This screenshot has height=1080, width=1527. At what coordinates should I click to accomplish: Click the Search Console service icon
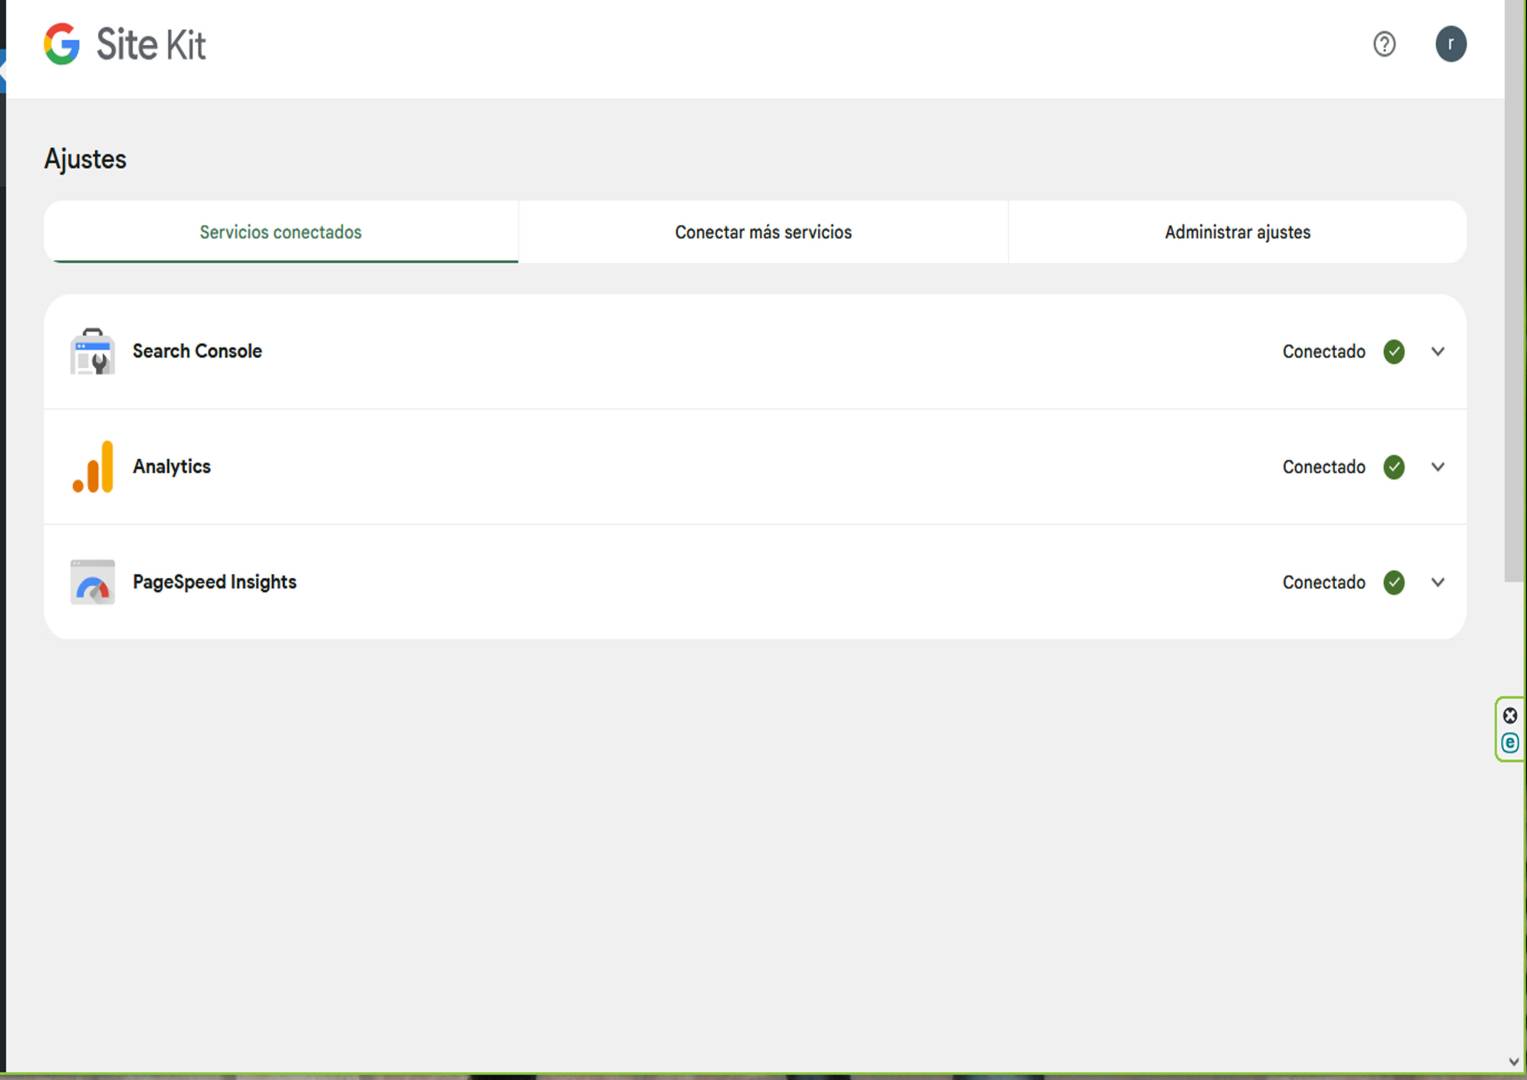[93, 351]
